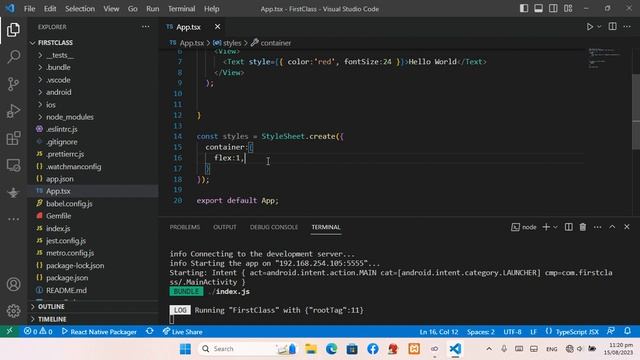Open remote window indicator in status bar
Screen dimensions: 640x360
pos(9,331)
